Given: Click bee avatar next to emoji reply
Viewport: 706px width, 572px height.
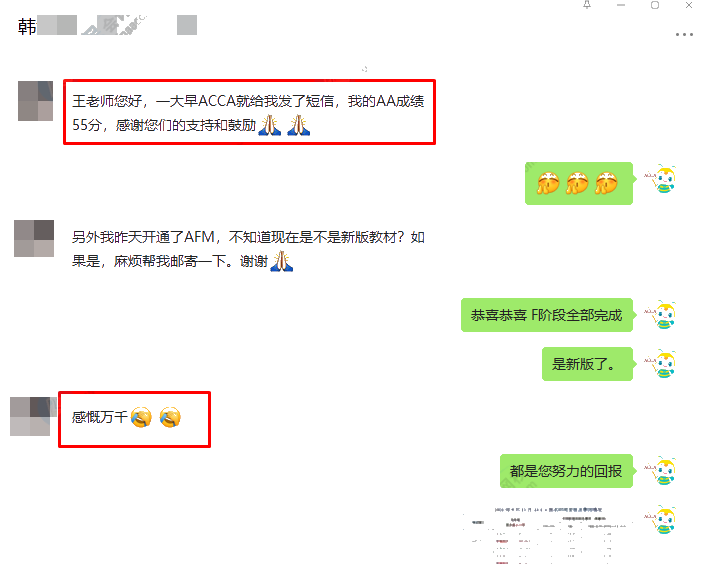Looking at the screenshot, I should [x=661, y=179].
